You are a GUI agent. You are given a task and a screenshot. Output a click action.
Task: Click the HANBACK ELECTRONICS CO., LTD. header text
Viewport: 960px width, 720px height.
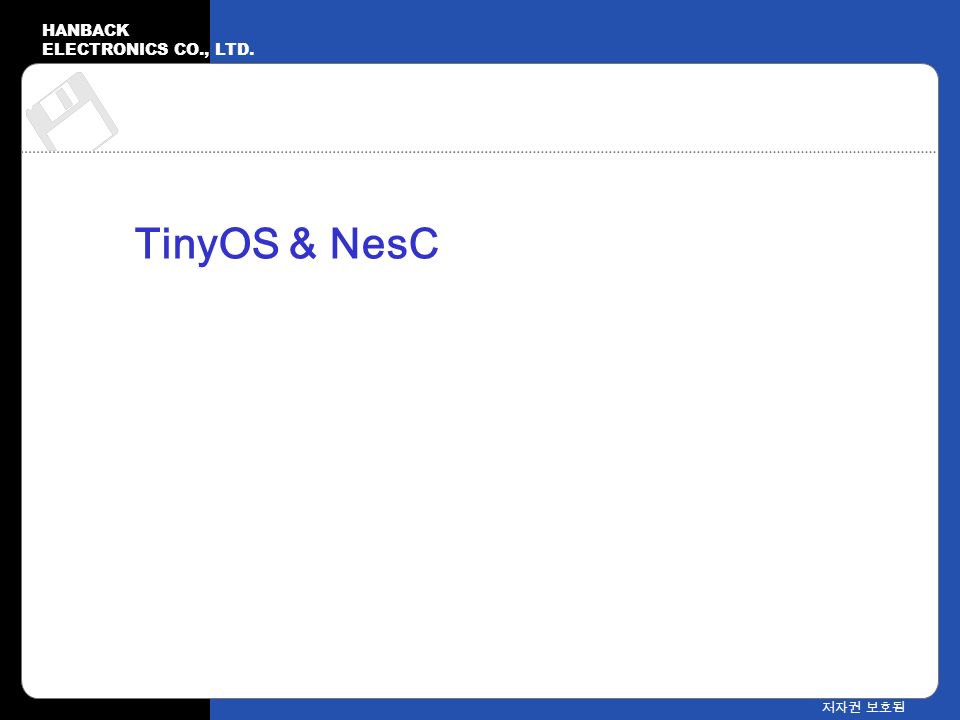click(x=148, y=40)
